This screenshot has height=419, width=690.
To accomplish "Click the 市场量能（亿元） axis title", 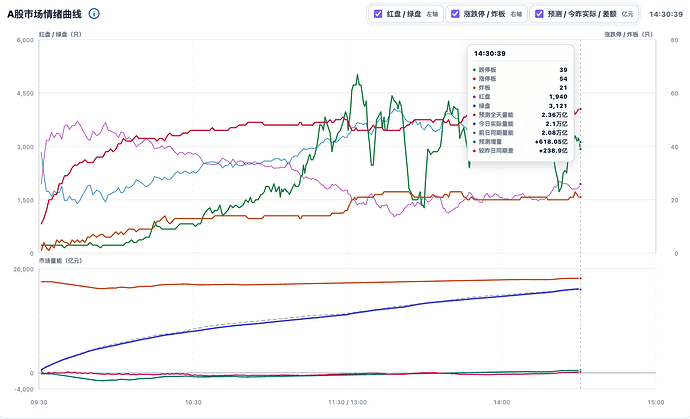I will [x=60, y=261].
